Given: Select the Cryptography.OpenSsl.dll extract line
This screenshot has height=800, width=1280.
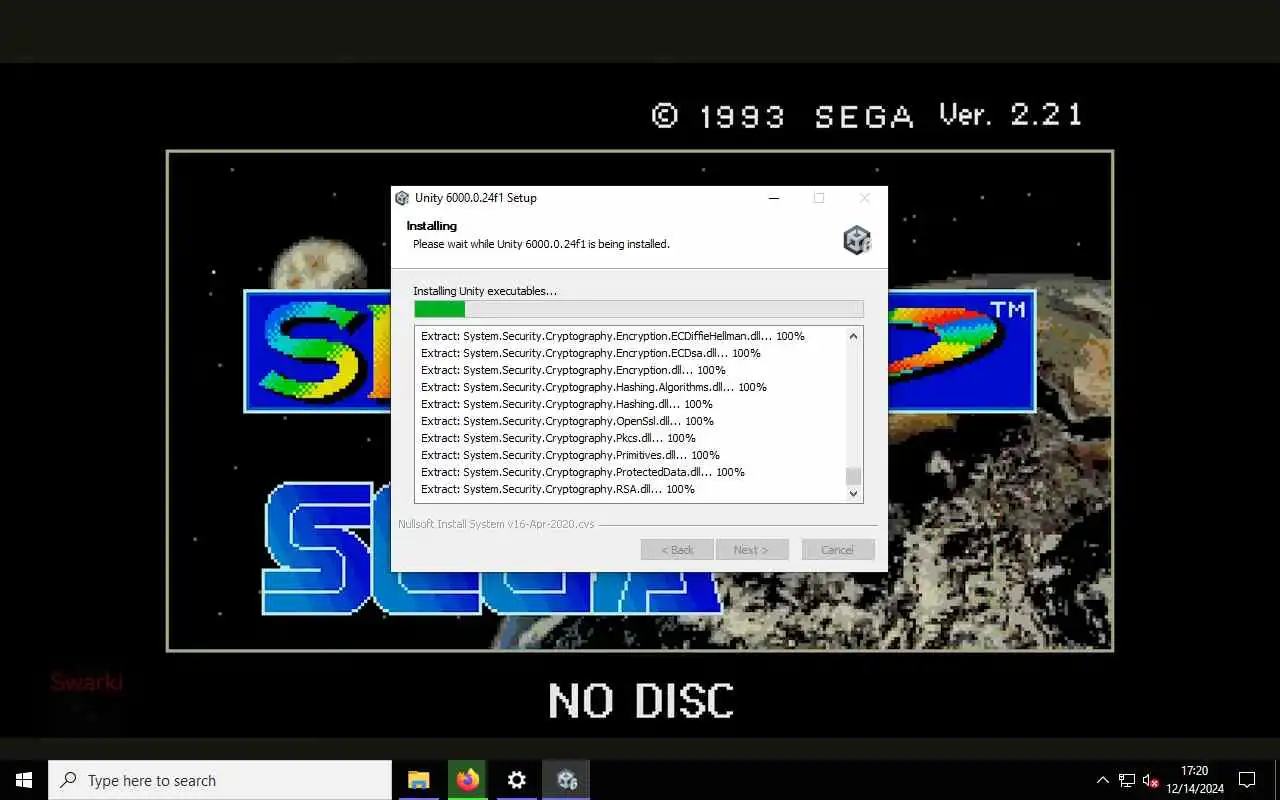Looking at the screenshot, I should pyautogui.click(x=567, y=421).
